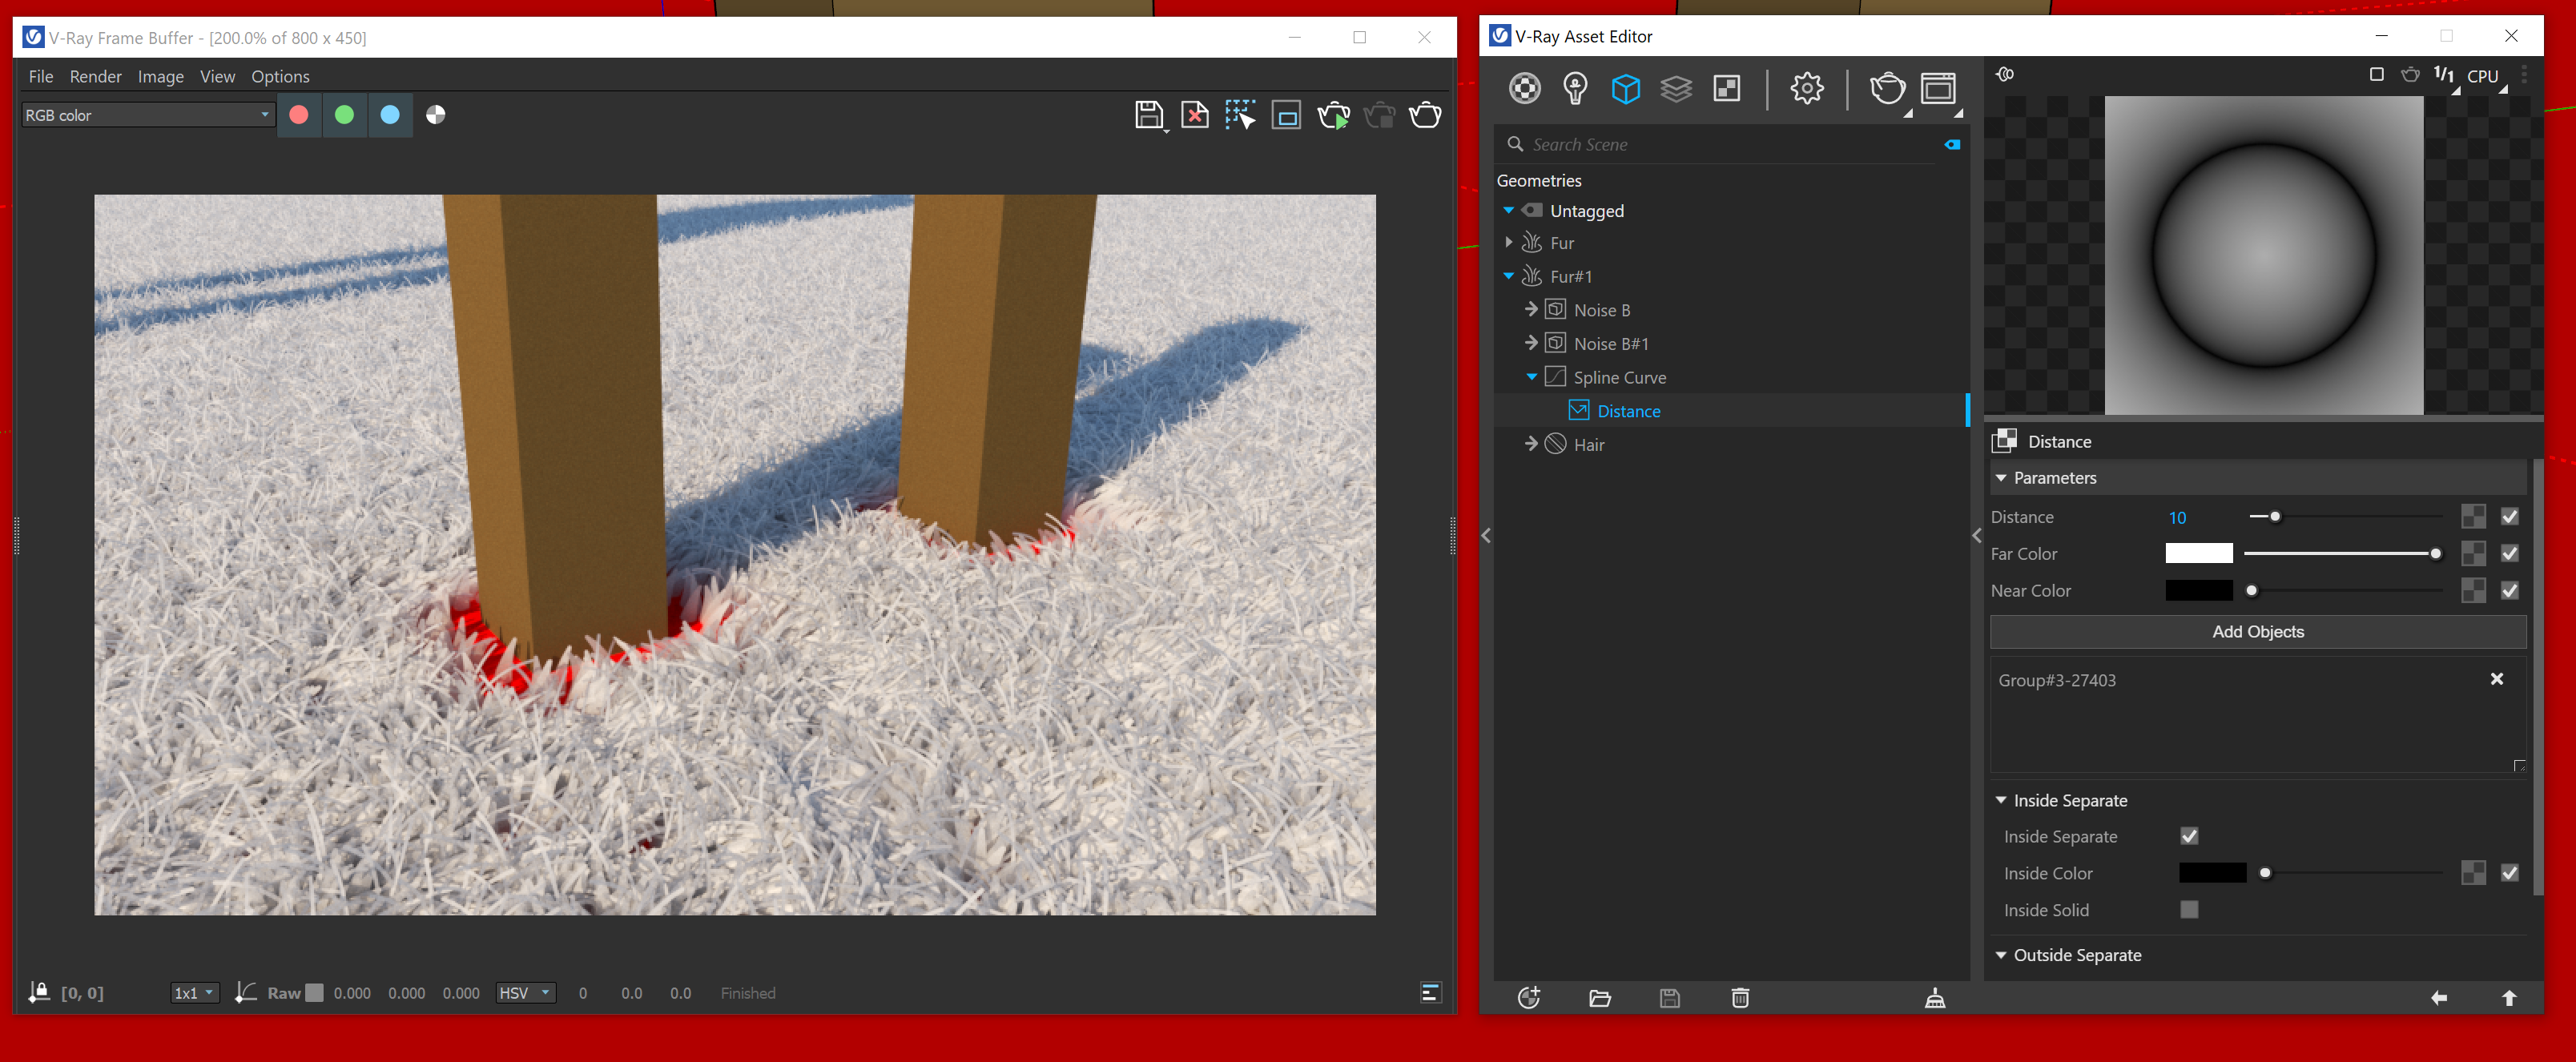Collapse the Spline Curve node
The width and height of the screenshot is (2576, 1062).
(x=1531, y=377)
